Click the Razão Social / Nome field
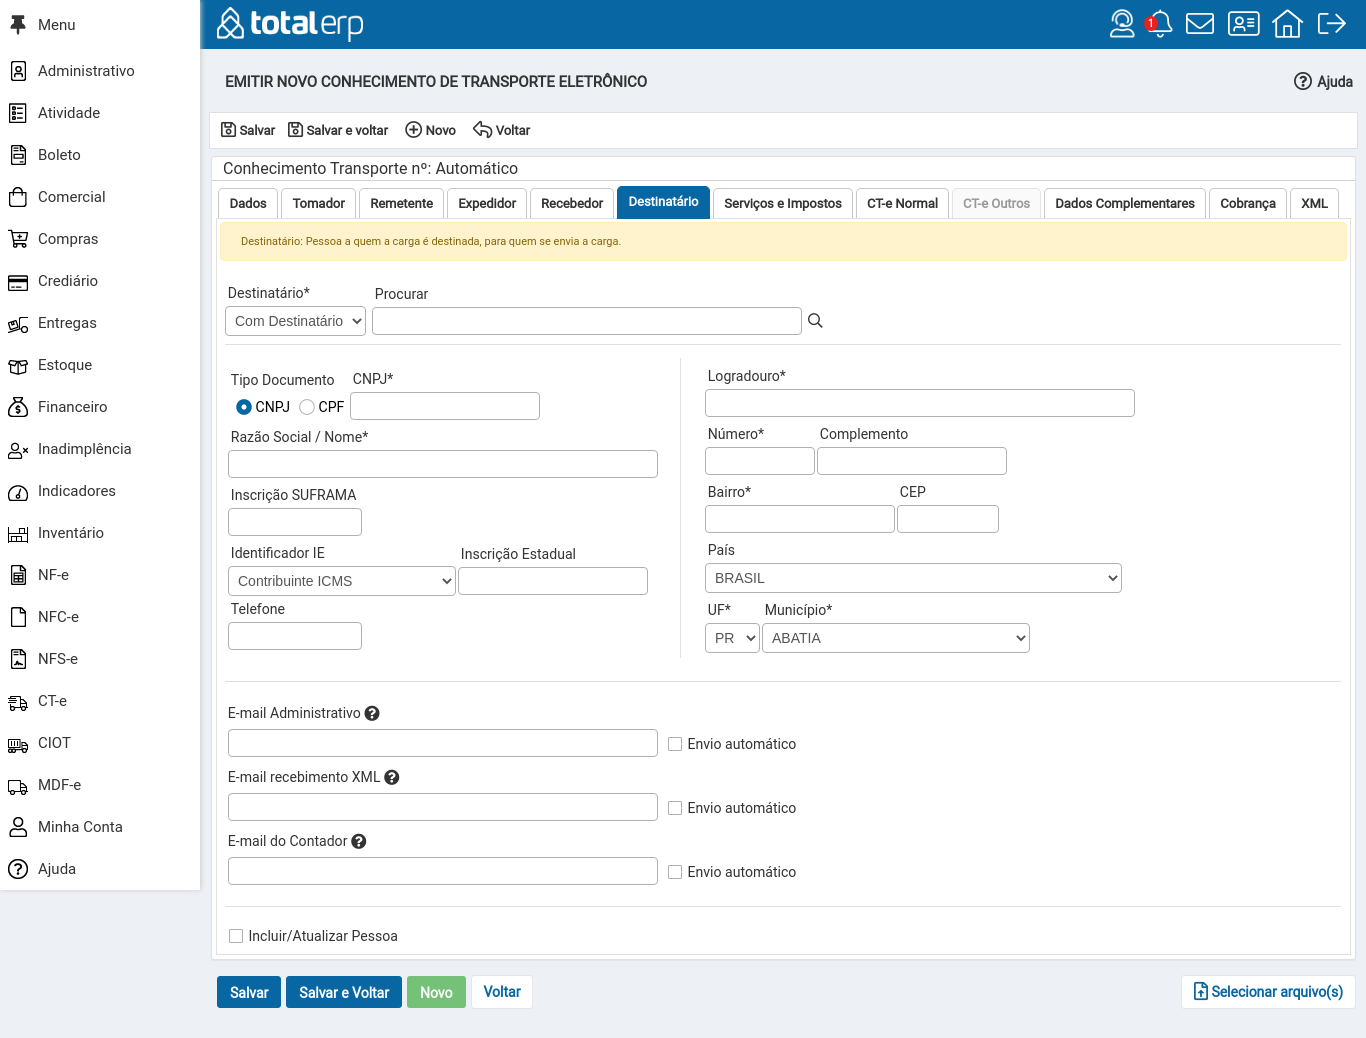 443,464
